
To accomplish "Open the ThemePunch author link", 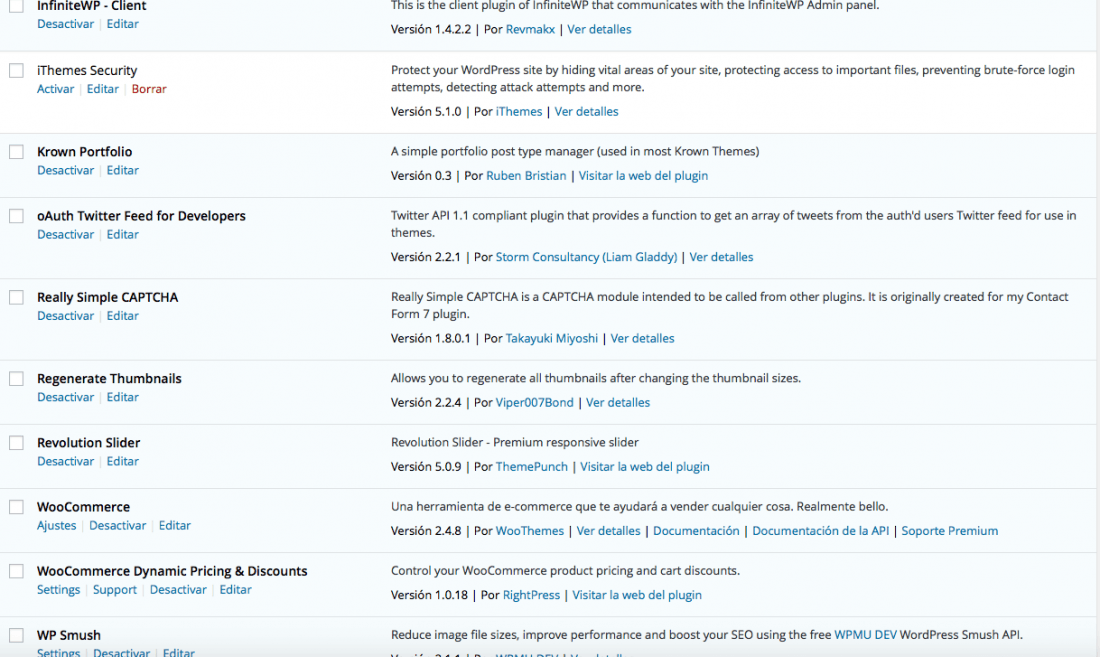I will [532, 467].
